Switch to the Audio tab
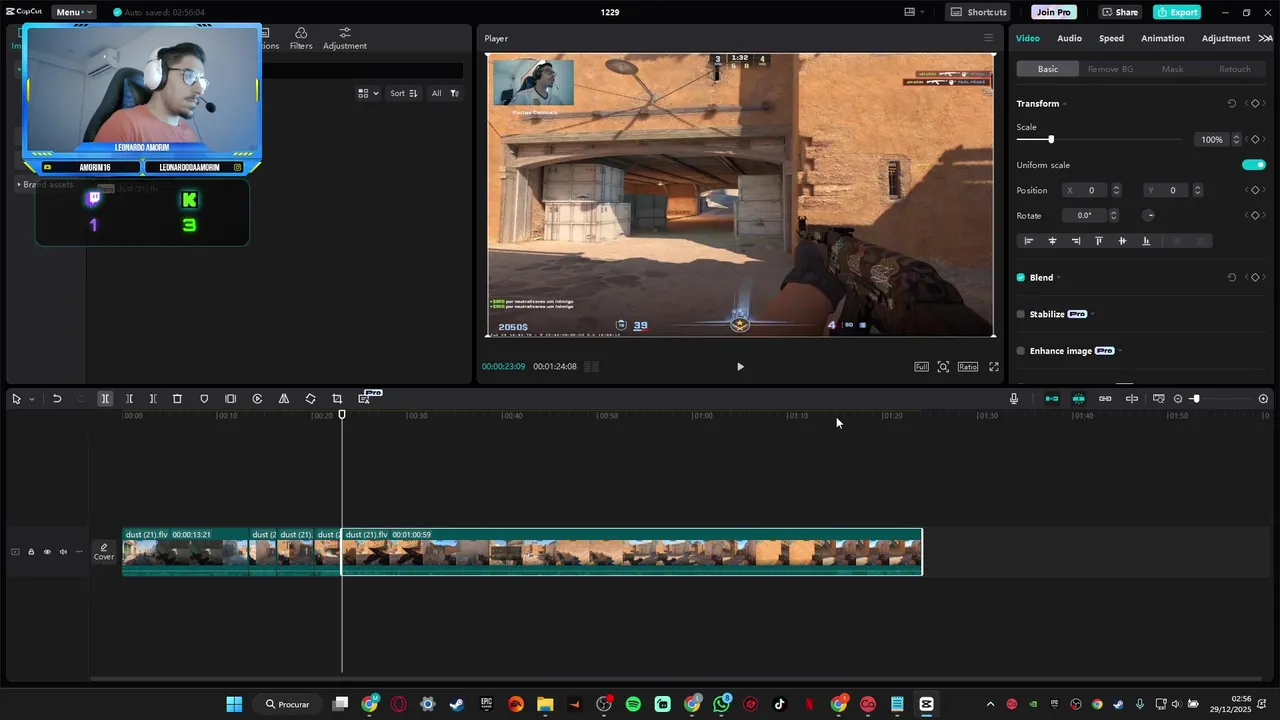 (x=1069, y=38)
